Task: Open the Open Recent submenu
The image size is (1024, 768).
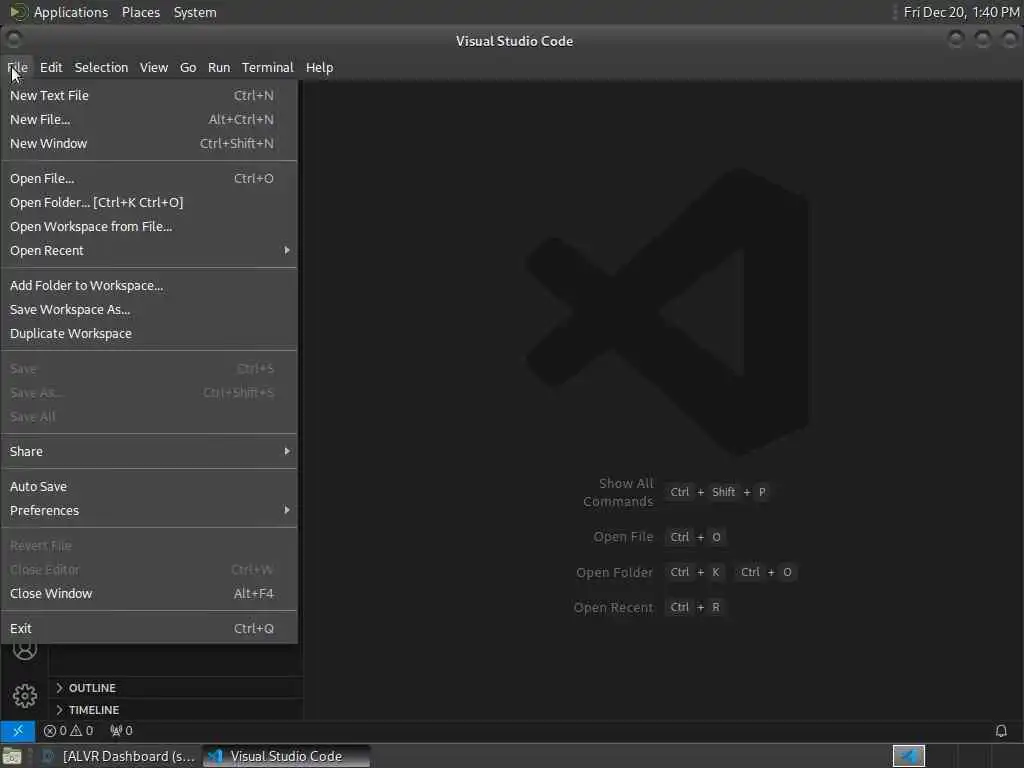Action: click(x=149, y=251)
